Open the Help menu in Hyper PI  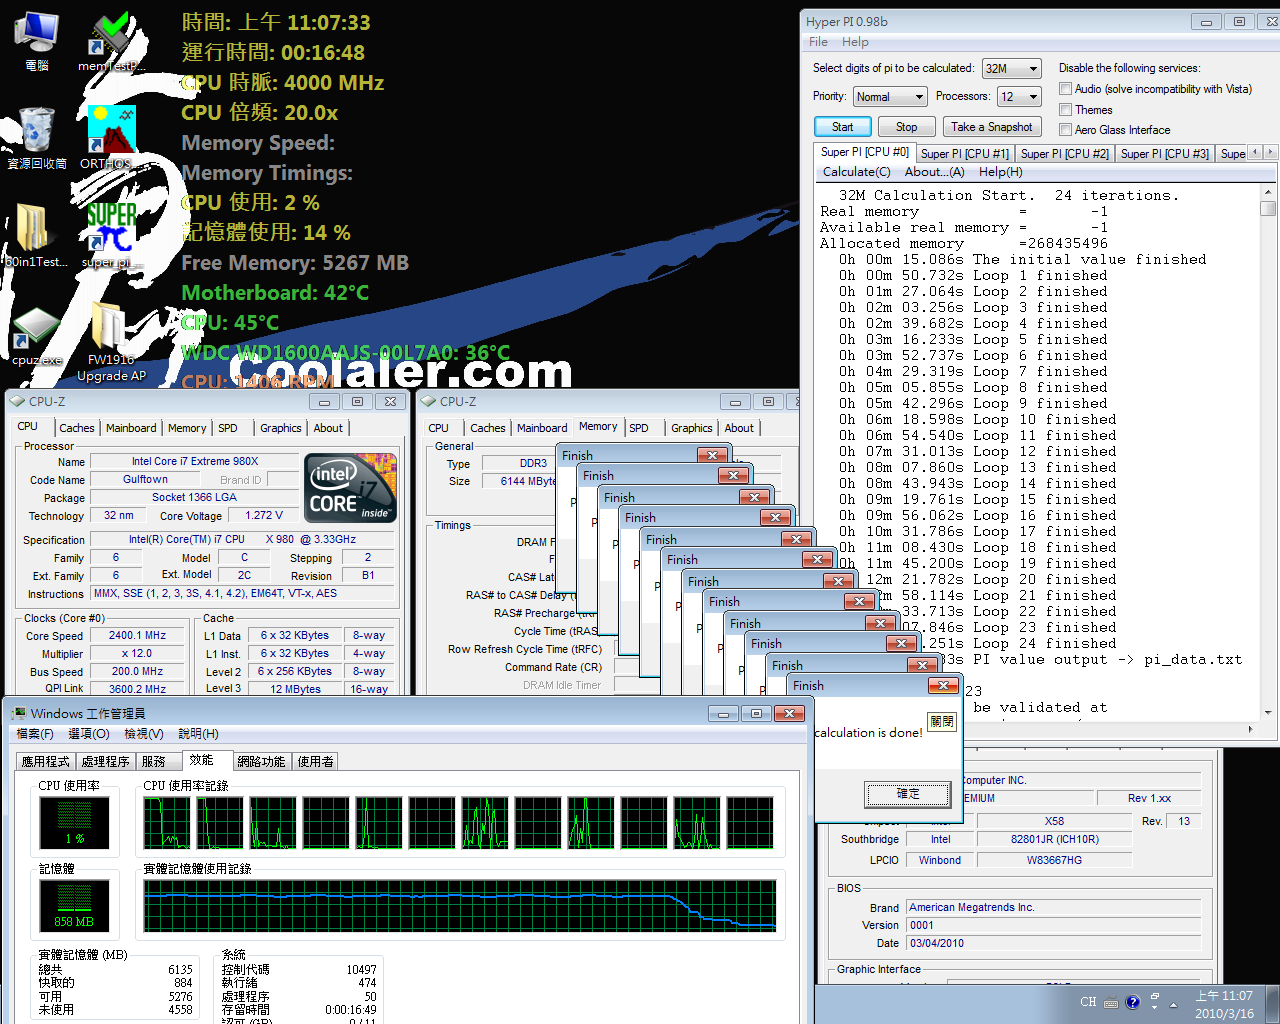855,42
